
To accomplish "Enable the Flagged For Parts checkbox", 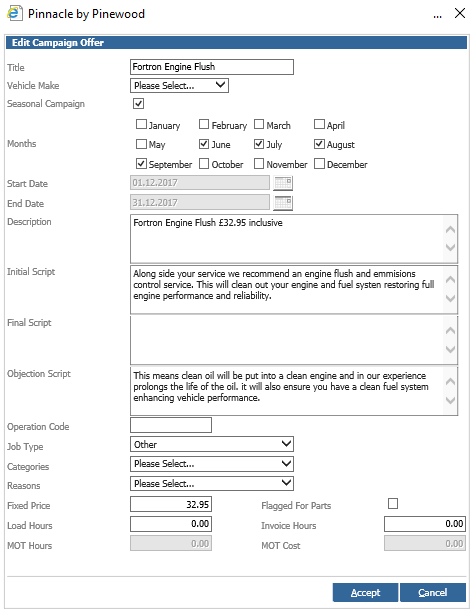I will [393, 504].
